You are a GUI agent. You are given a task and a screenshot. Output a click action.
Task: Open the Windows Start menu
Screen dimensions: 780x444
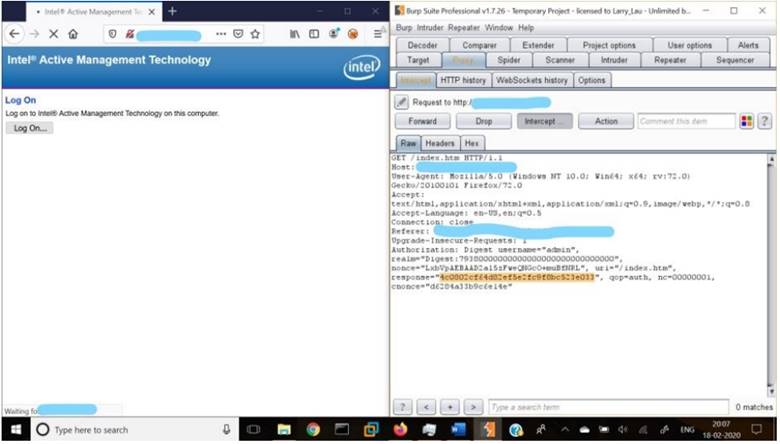point(15,430)
